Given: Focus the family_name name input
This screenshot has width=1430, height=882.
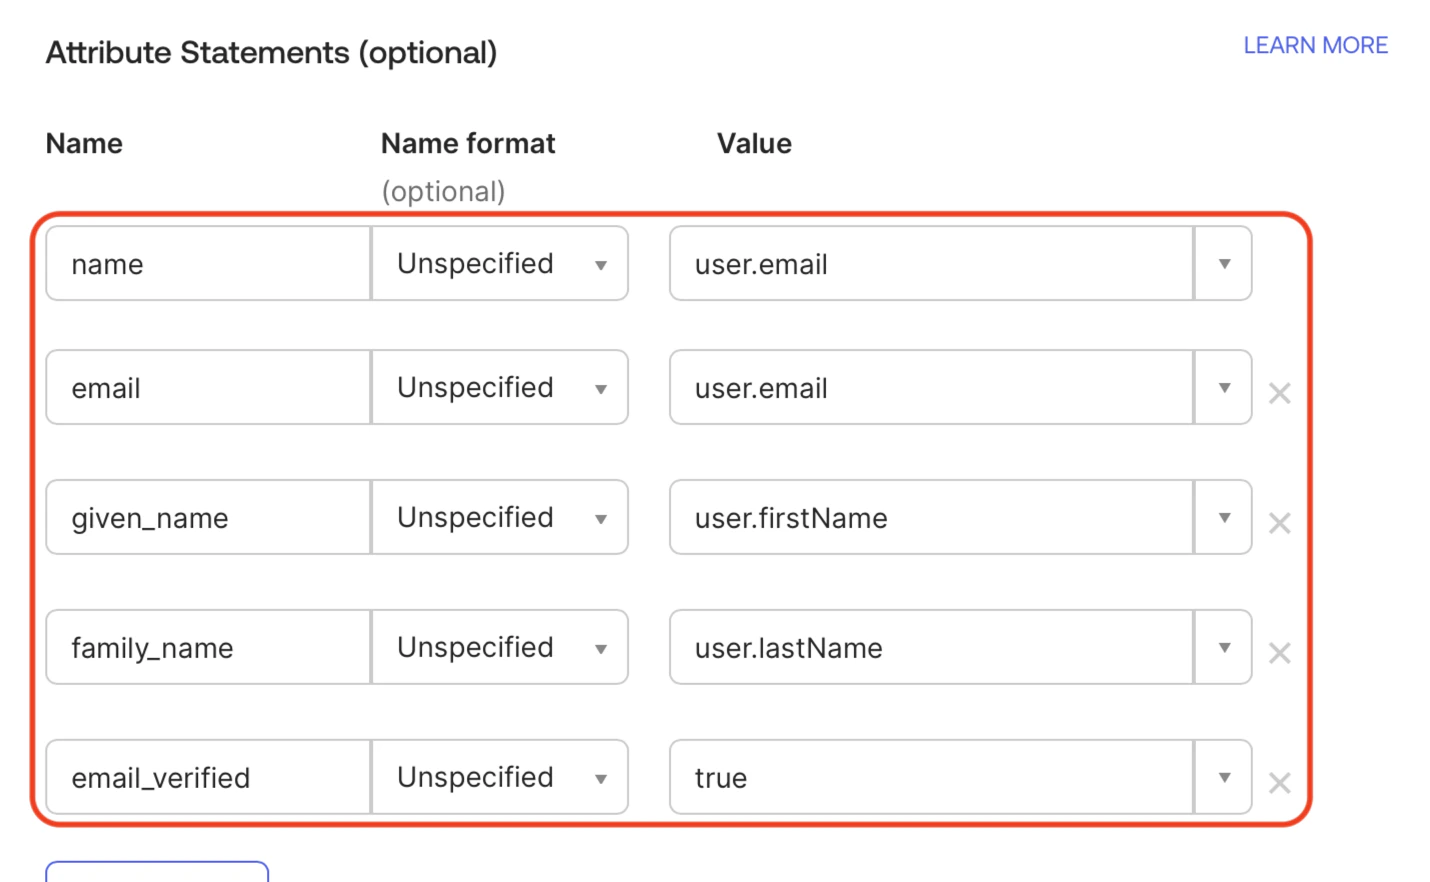Looking at the screenshot, I should click(x=208, y=648).
